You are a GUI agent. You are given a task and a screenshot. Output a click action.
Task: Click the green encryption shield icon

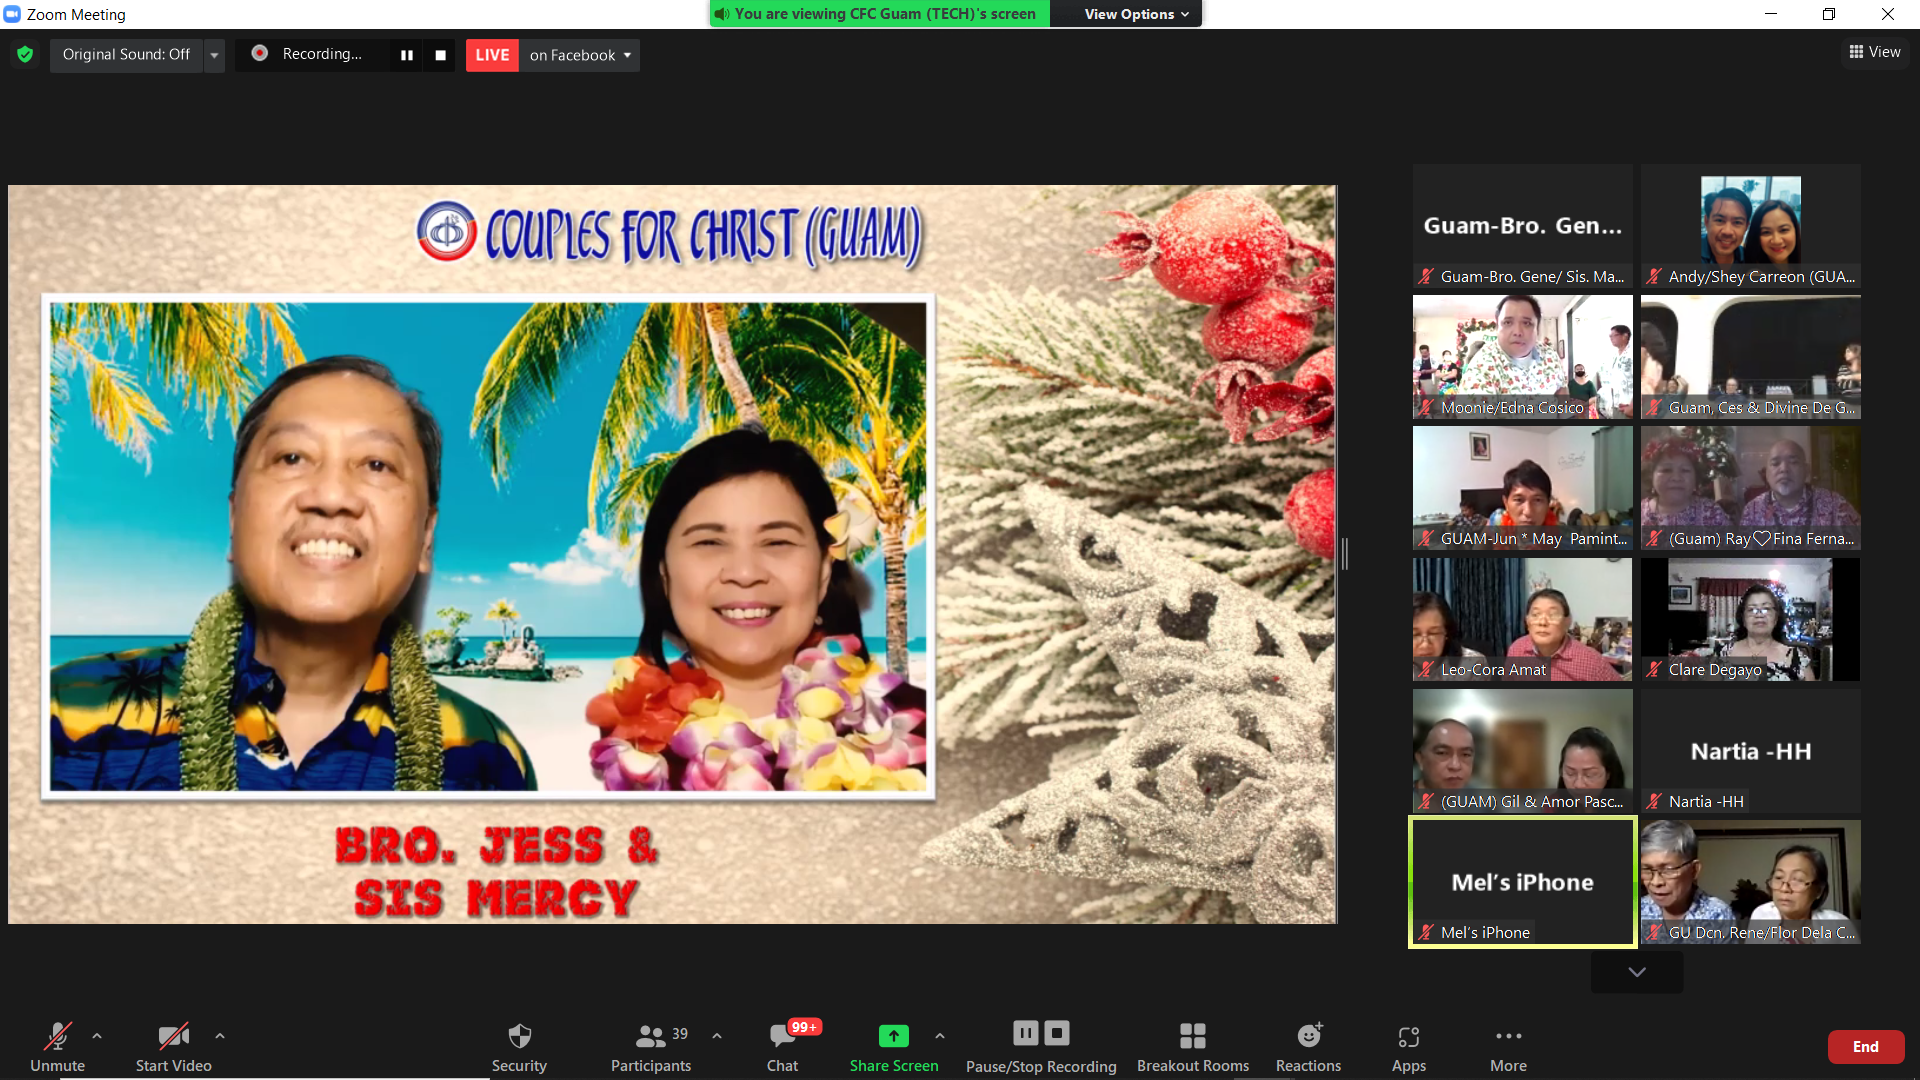click(x=25, y=54)
